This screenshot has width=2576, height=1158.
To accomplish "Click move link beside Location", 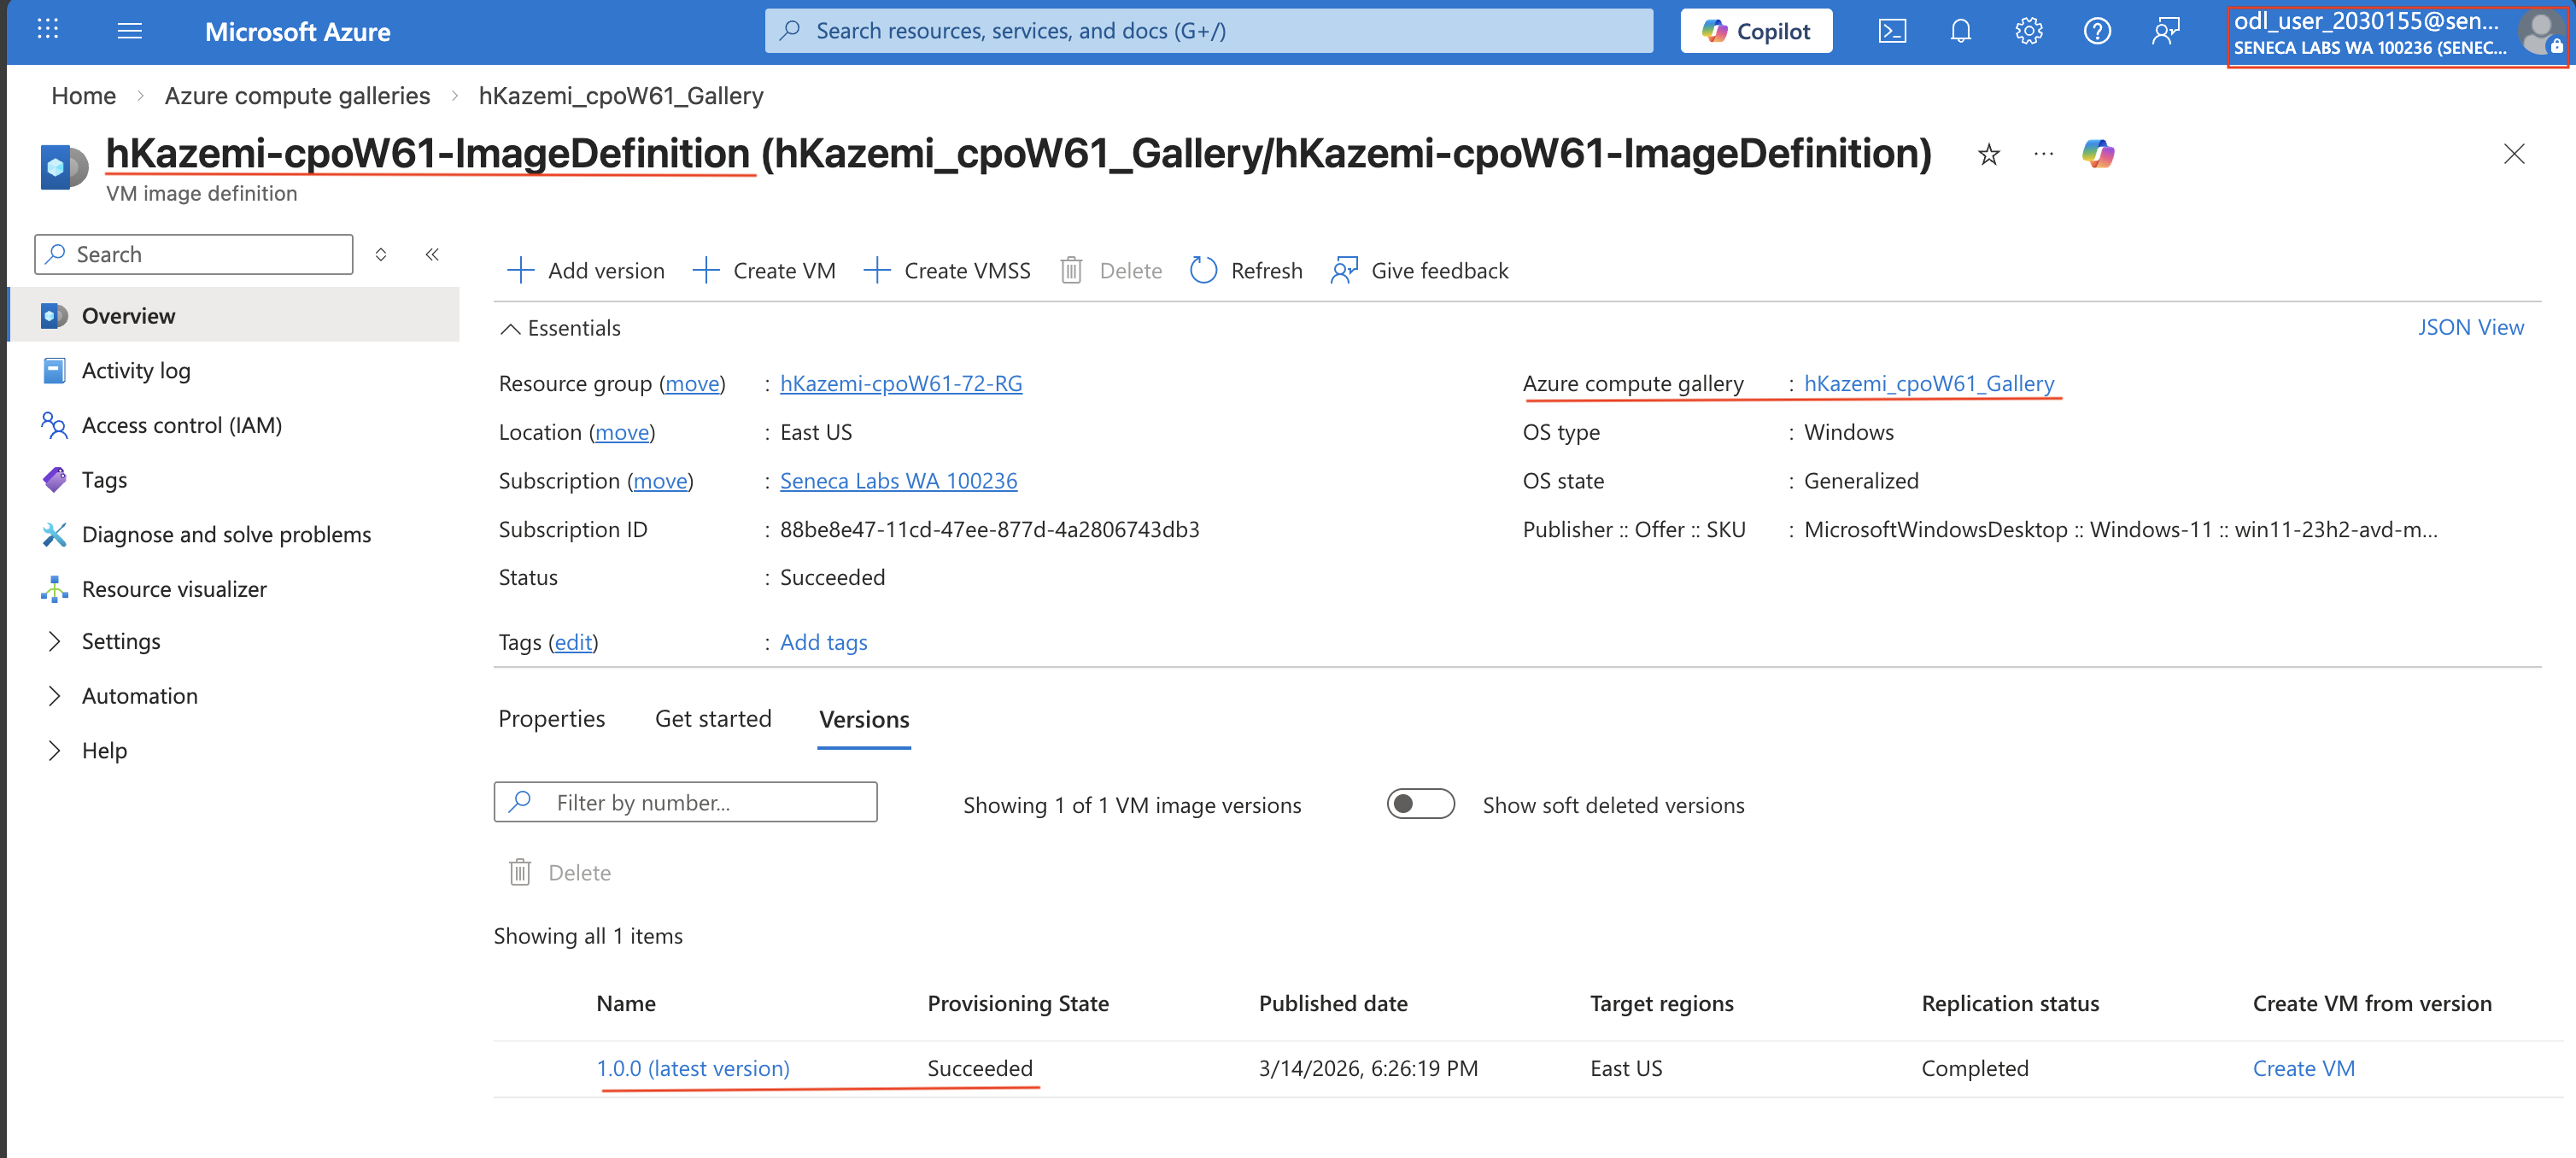I will (x=622, y=432).
